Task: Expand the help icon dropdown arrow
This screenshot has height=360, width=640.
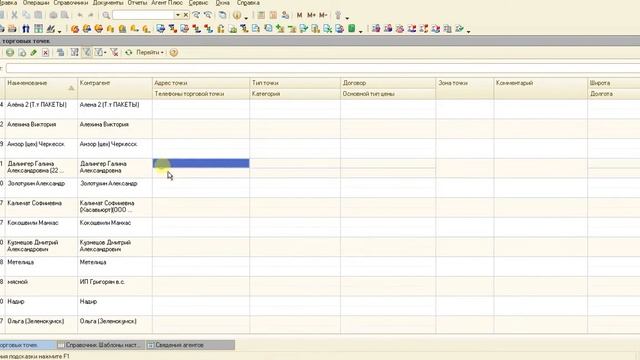Action: pyautogui.click(x=246, y=17)
